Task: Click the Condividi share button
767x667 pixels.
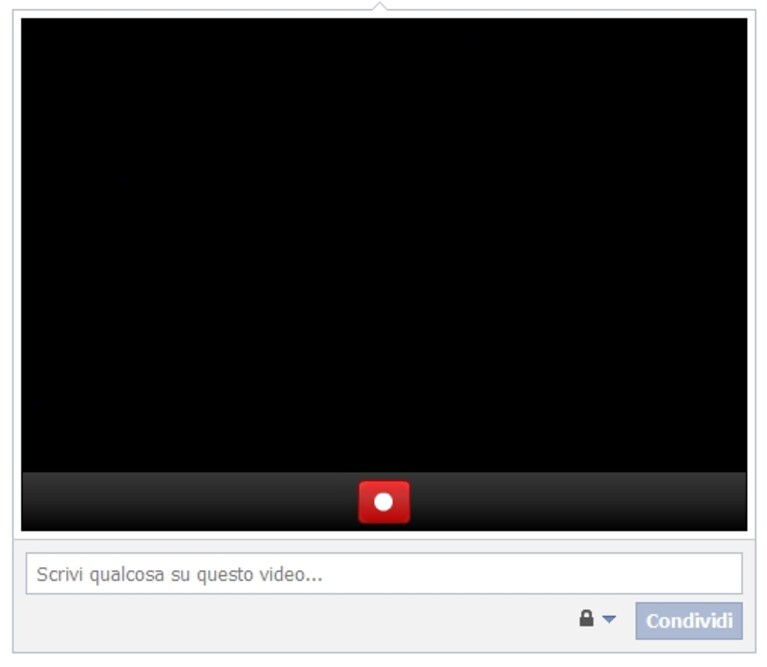Action: tap(689, 621)
